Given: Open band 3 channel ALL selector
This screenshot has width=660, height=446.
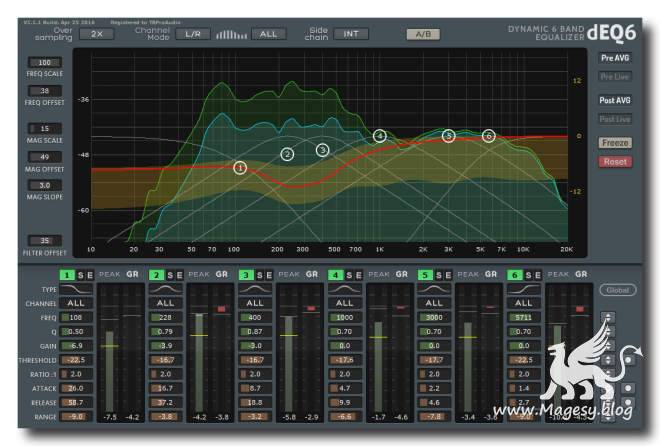Looking at the screenshot, I should click(x=255, y=303).
